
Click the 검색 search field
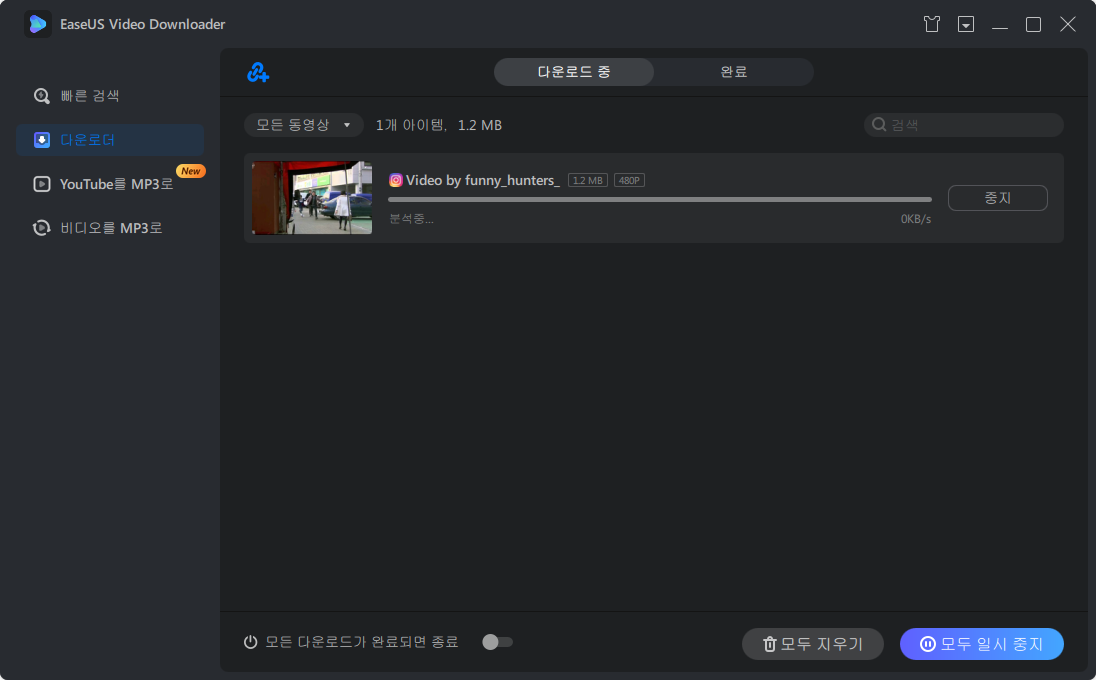pyautogui.click(x=963, y=125)
